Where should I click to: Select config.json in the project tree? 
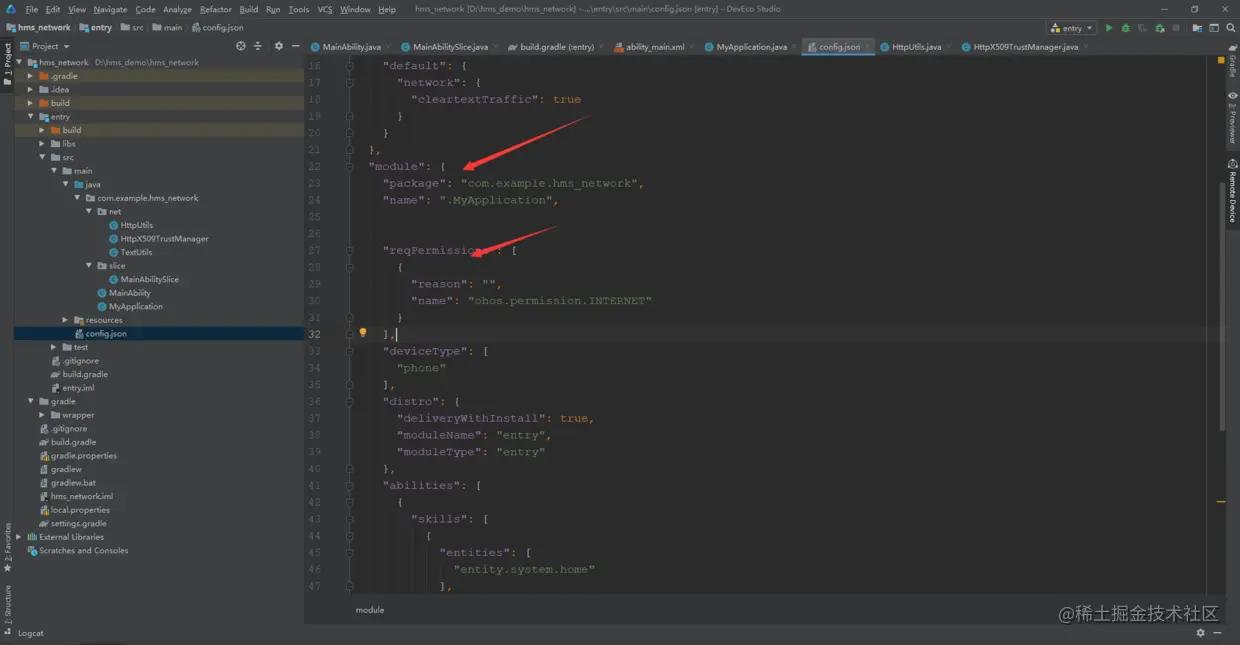coord(106,333)
